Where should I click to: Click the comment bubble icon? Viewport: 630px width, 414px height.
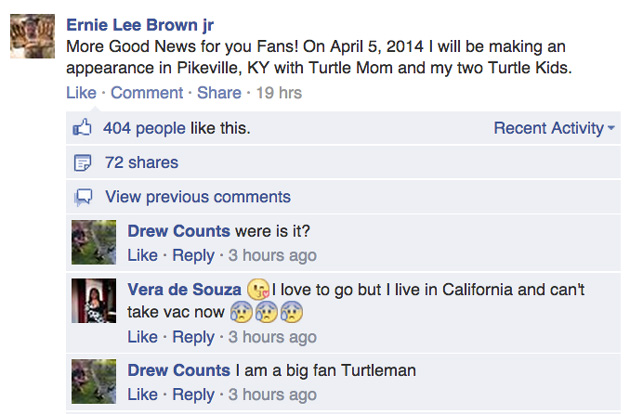coord(84,197)
